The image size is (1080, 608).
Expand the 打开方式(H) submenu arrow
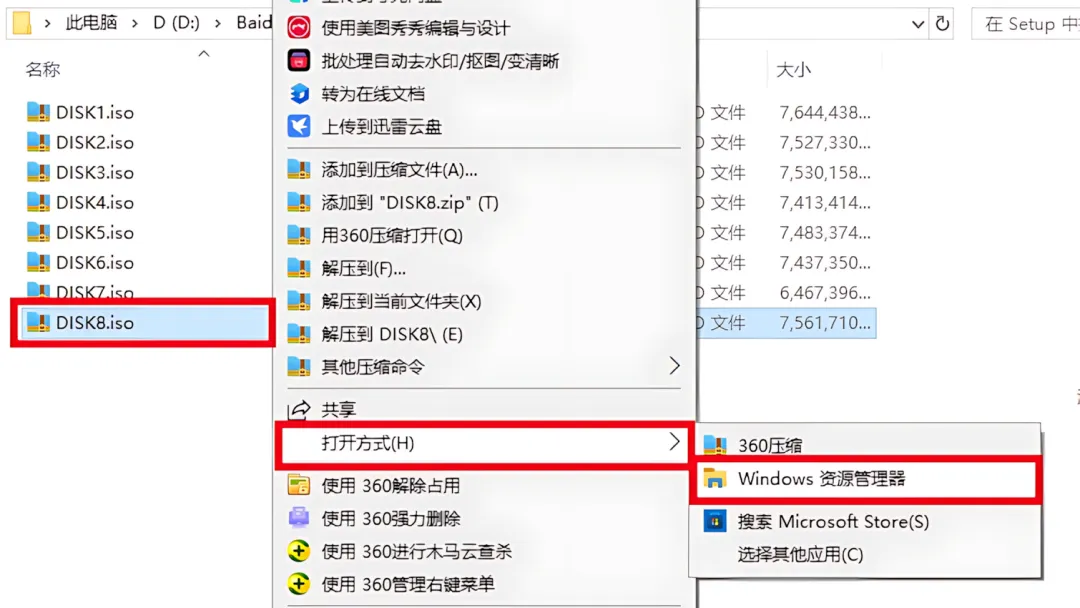(x=674, y=443)
